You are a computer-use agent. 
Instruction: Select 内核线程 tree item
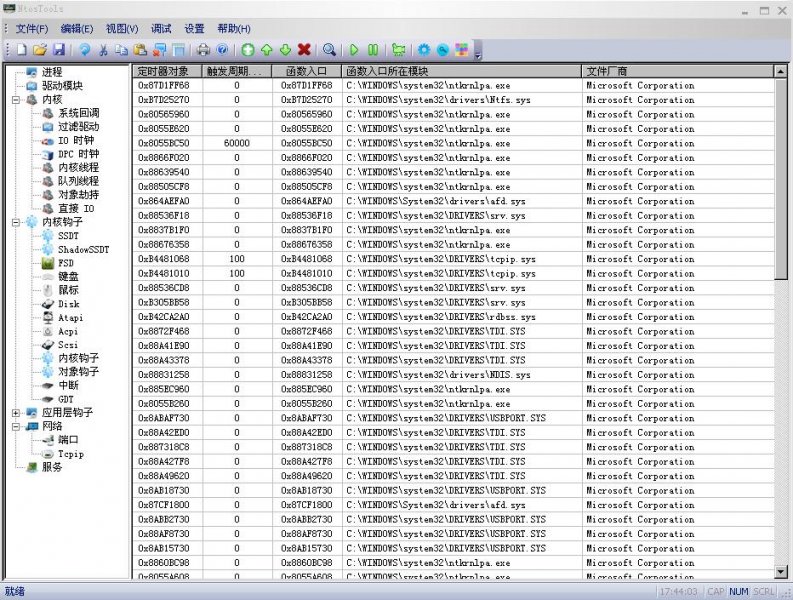79,167
